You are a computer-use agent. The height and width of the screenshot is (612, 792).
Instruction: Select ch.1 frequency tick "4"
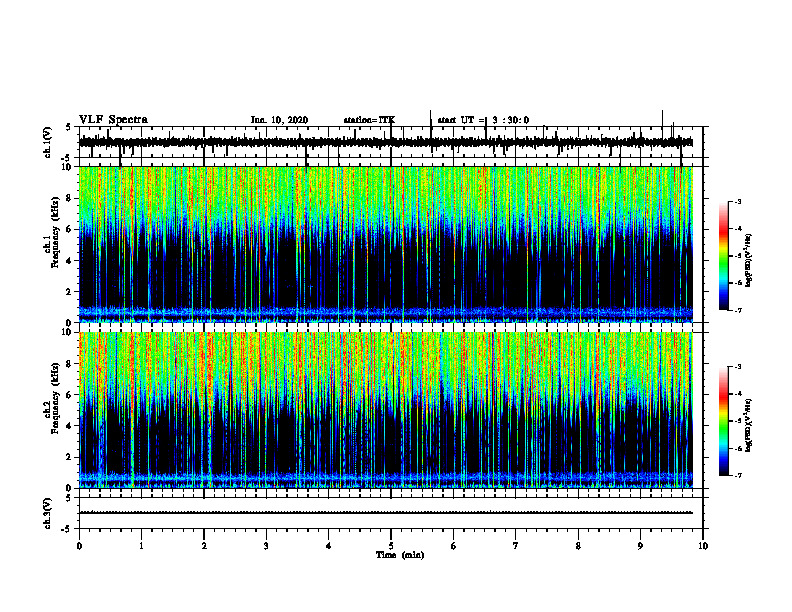pyautogui.click(x=71, y=261)
